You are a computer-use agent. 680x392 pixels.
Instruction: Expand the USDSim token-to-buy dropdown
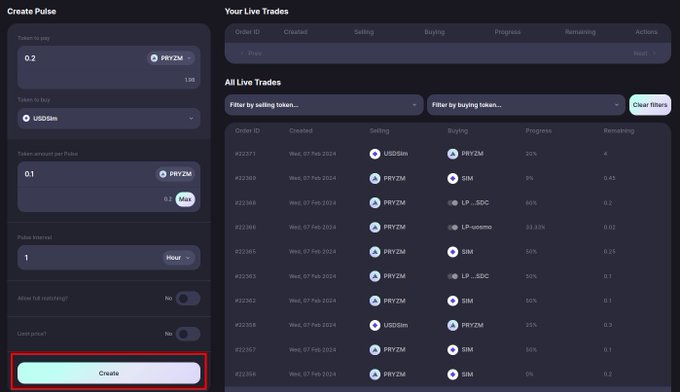109,118
